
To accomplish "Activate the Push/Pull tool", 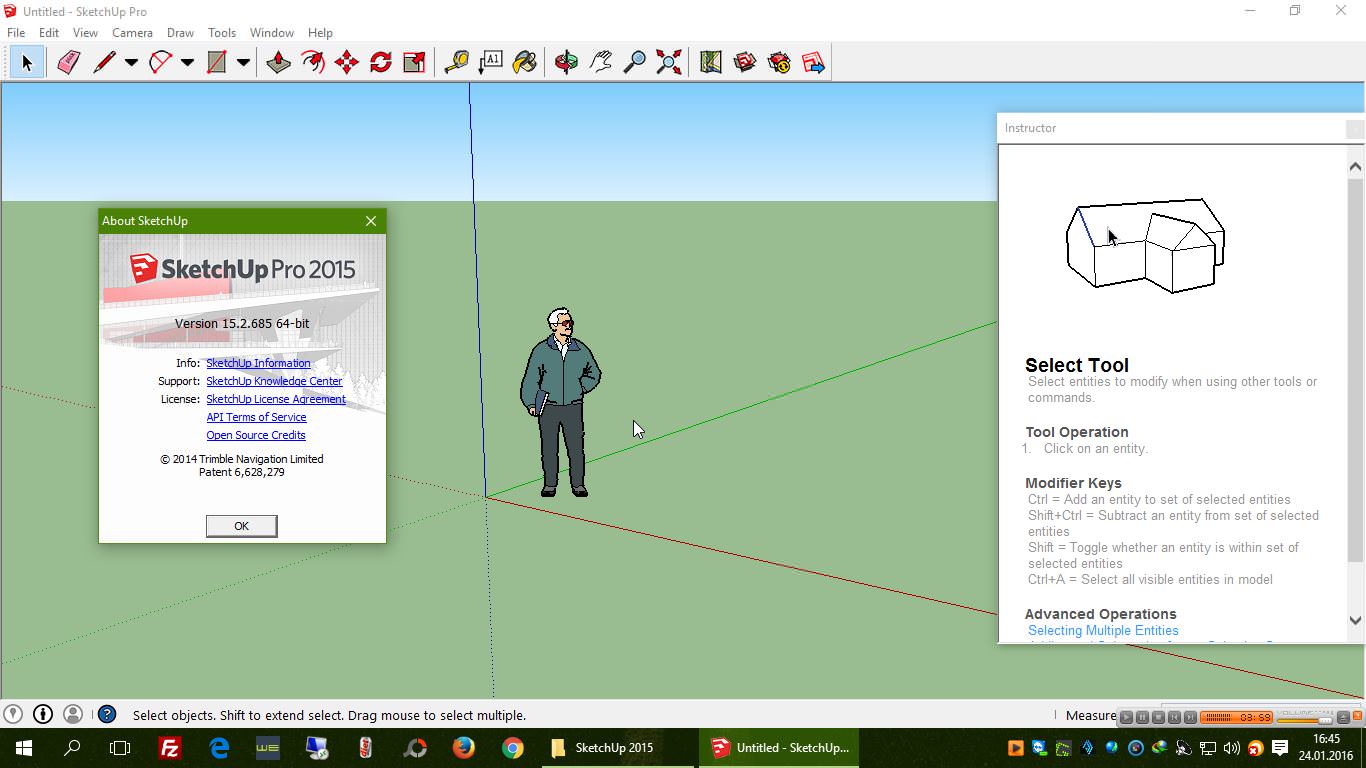I will pyautogui.click(x=278, y=62).
